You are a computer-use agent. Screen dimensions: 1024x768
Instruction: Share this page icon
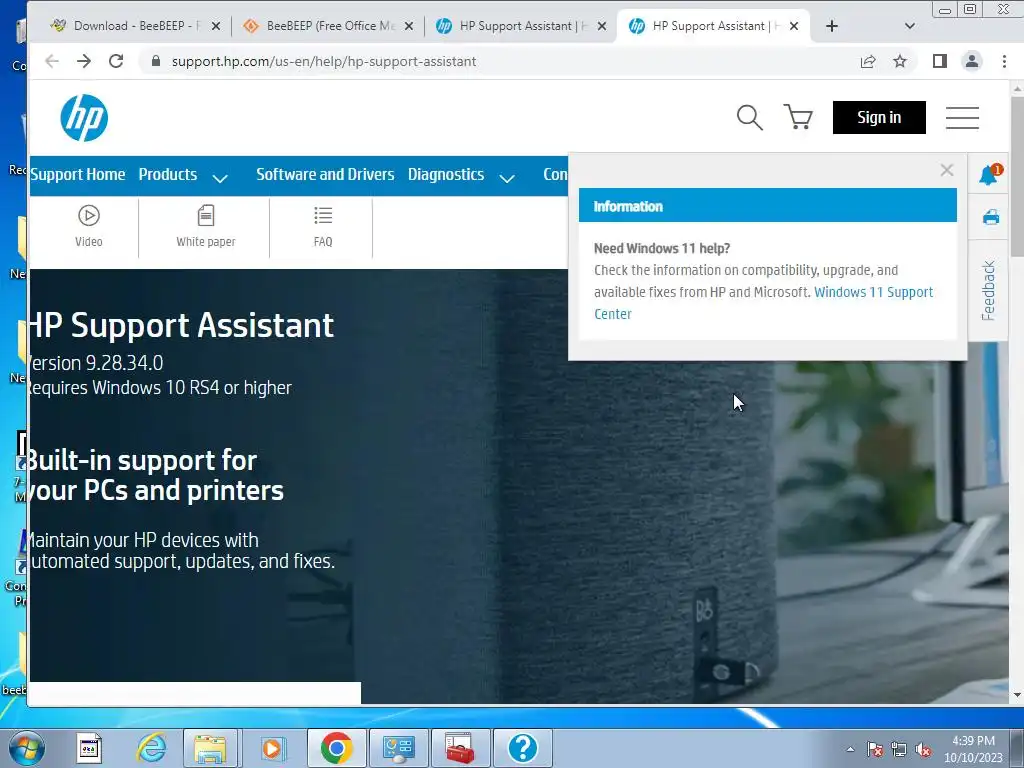click(x=868, y=61)
